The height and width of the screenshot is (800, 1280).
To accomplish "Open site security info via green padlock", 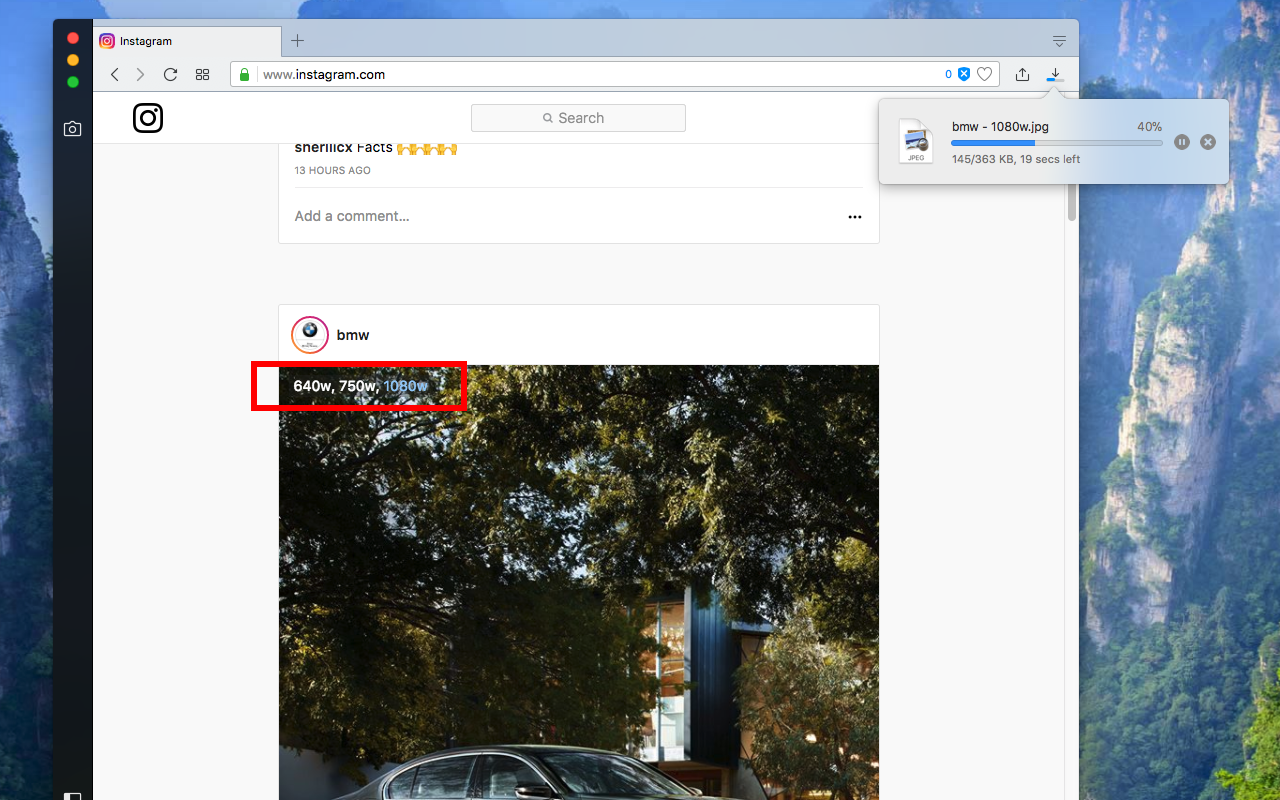I will click(x=244, y=74).
